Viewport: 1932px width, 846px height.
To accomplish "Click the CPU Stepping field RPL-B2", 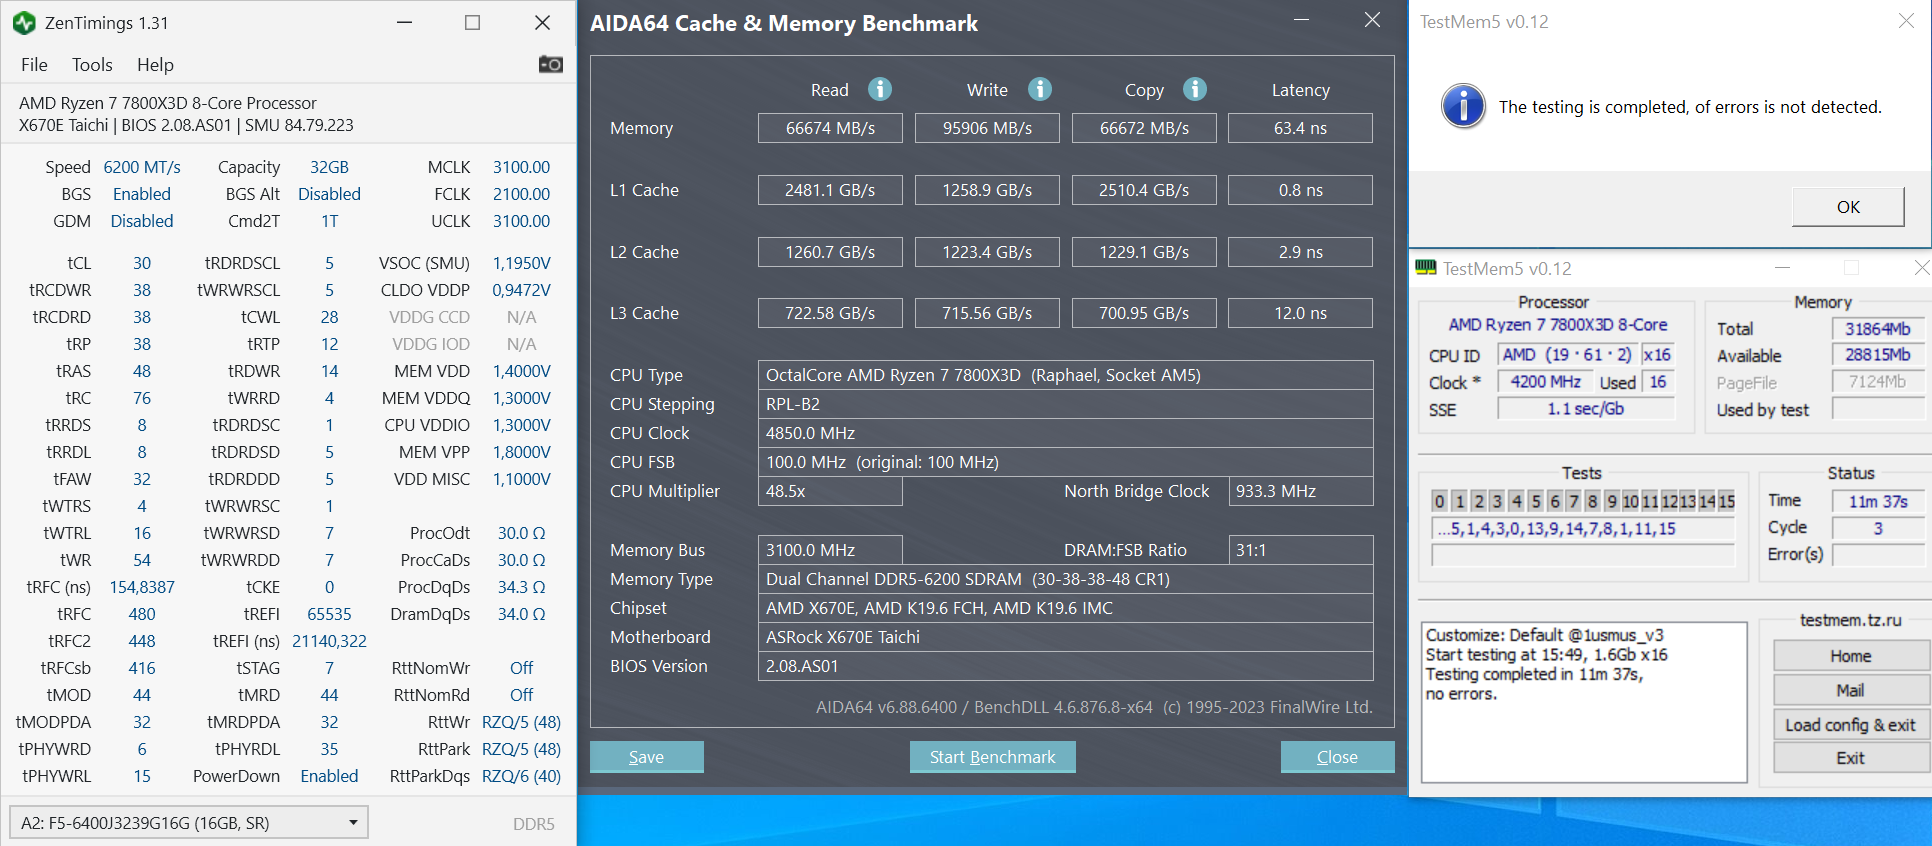I will click(1065, 404).
